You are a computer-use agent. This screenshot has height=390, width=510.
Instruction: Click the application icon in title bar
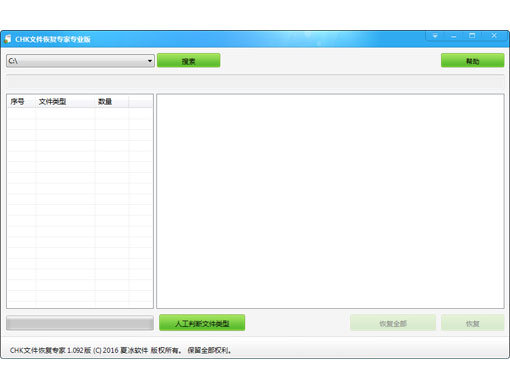pyautogui.click(x=8, y=39)
